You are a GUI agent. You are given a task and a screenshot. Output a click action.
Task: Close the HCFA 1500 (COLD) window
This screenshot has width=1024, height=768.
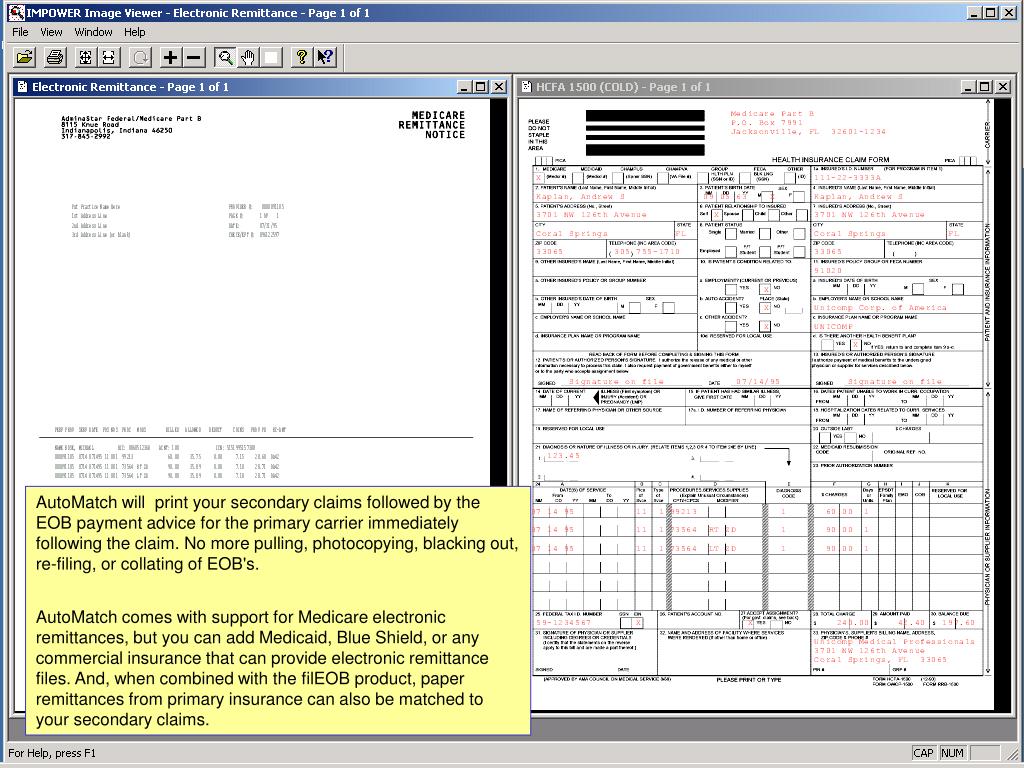click(x=1002, y=87)
